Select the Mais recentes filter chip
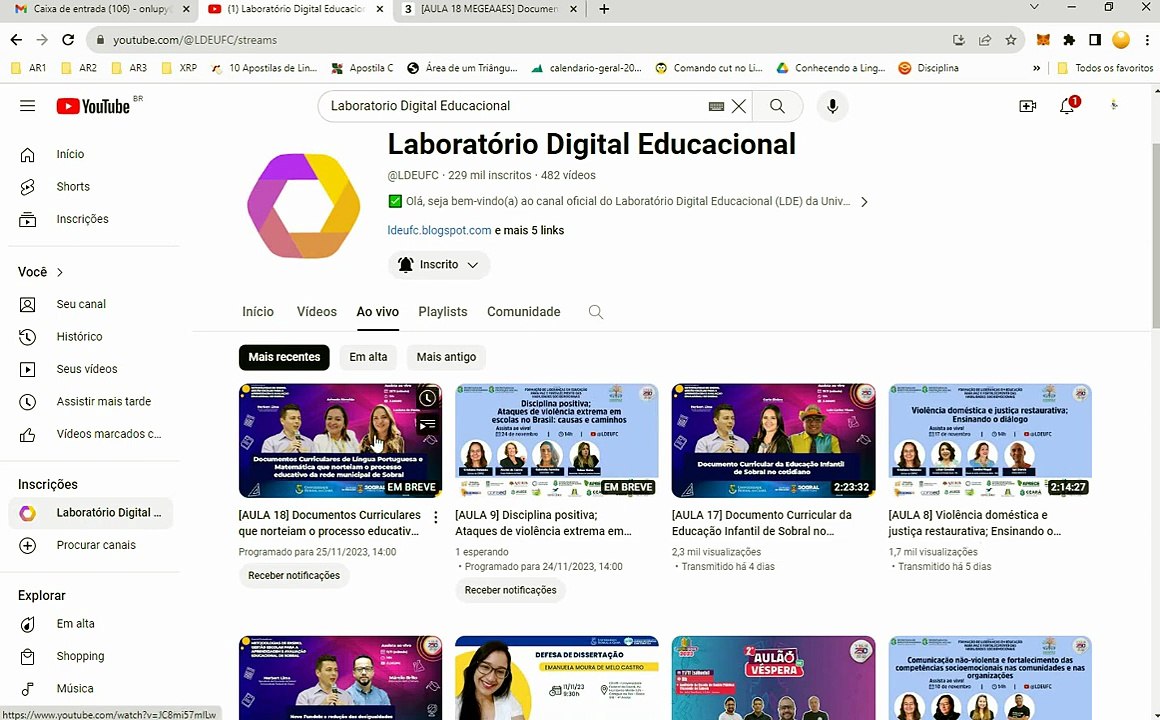The image size is (1160, 720). coord(284,357)
